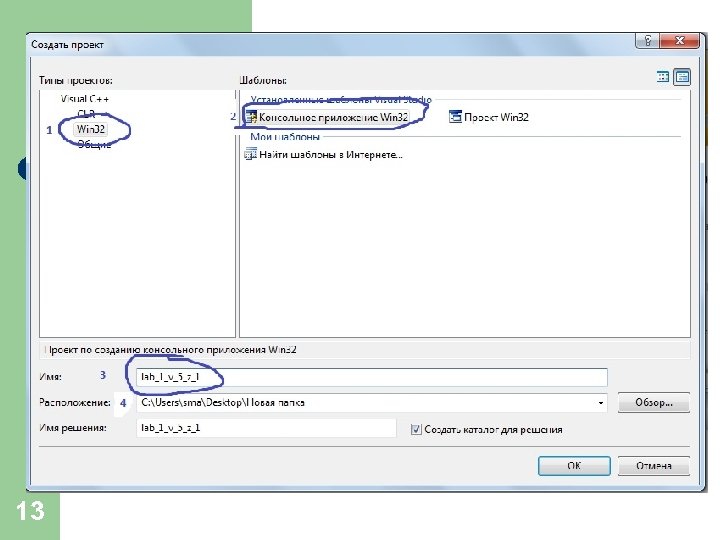Select Win32 project type
The image size is (720, 540).
(x=91, y=129)
